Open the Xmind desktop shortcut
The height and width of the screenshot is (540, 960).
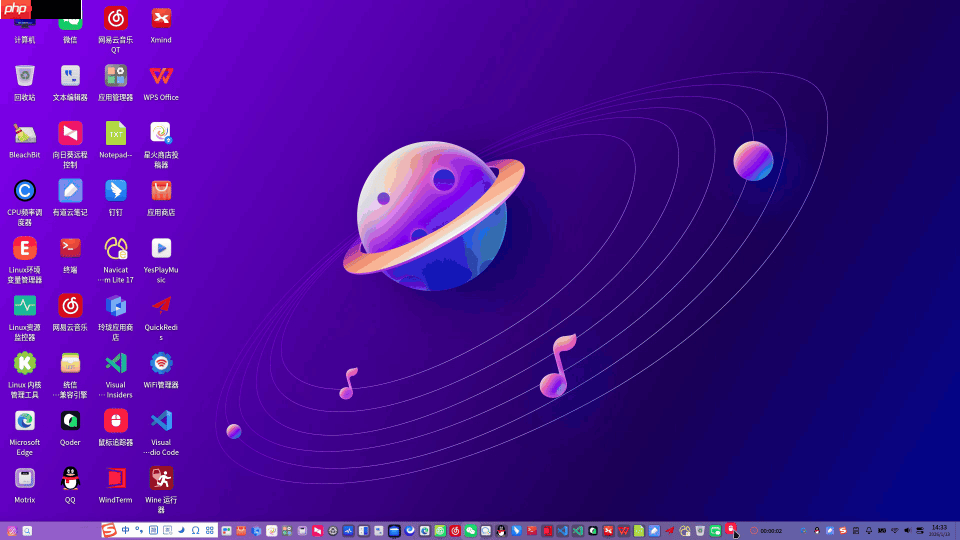pyautogui.click(x=161, y=18)
